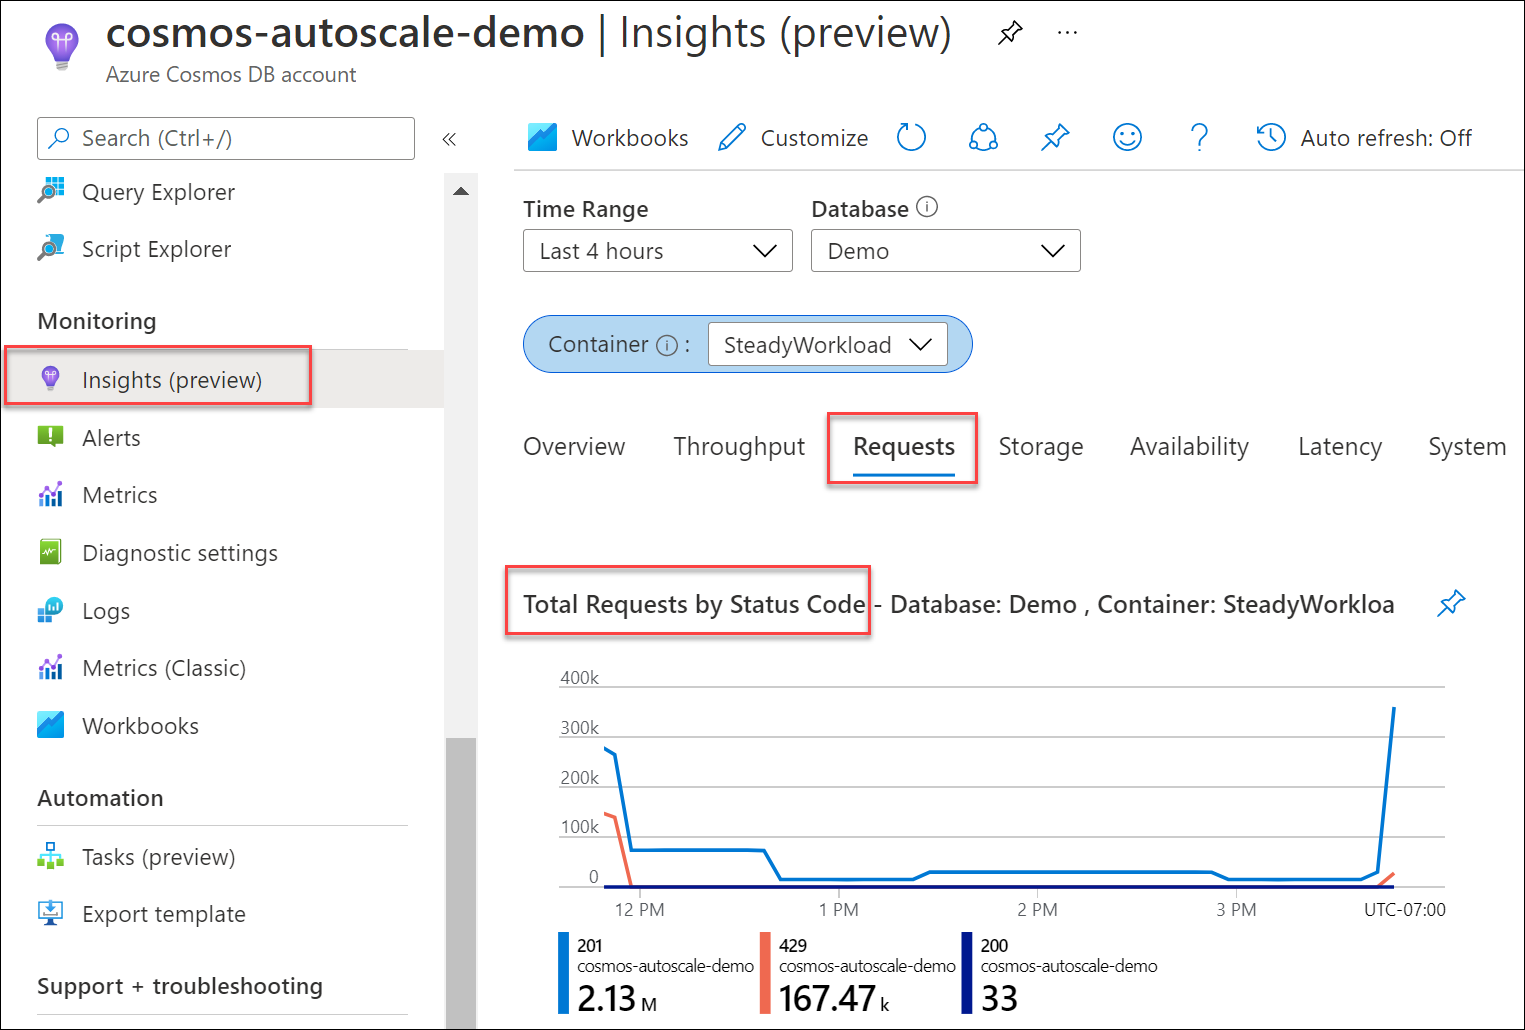Pin the Total Requests chart
Image resolution: width=1525 pixels, height=1030 pixels.
[1451, 603]
